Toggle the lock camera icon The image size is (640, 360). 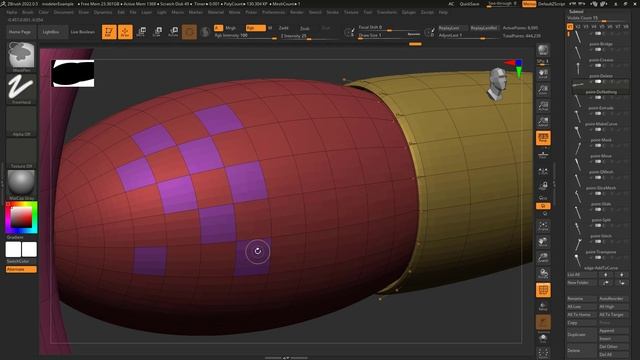(x=543, y=186)
